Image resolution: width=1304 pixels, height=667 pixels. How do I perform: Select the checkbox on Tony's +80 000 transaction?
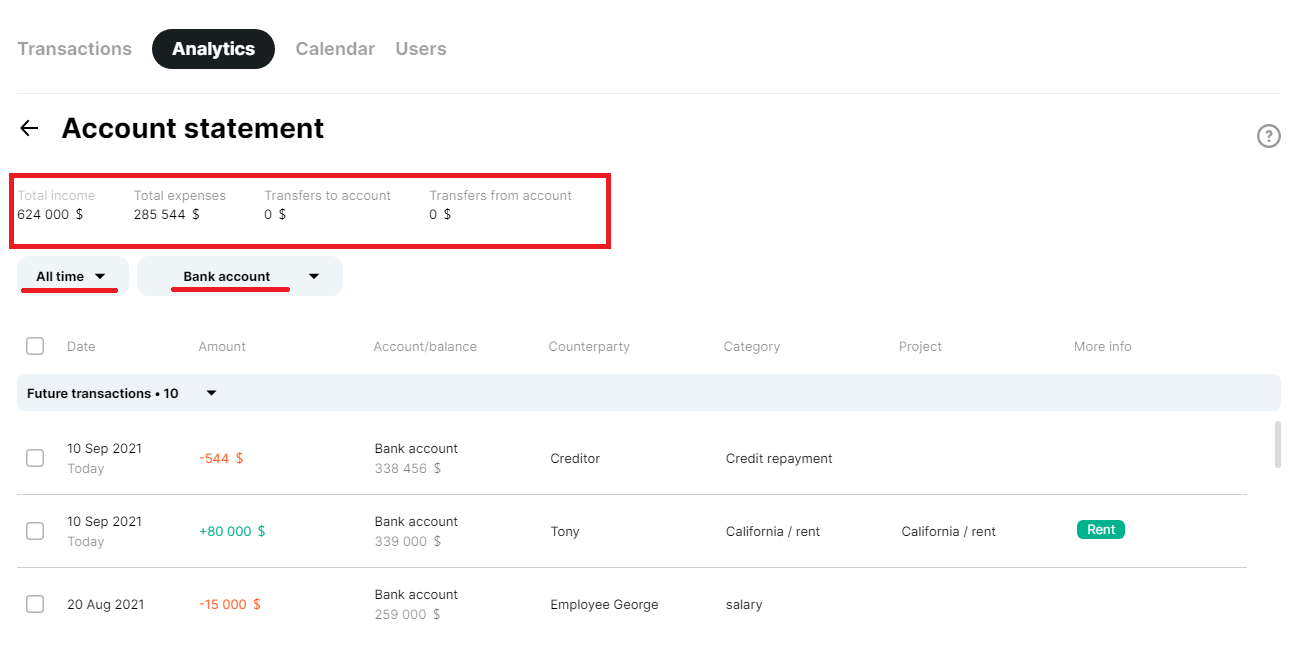click(x=35, y=531)
